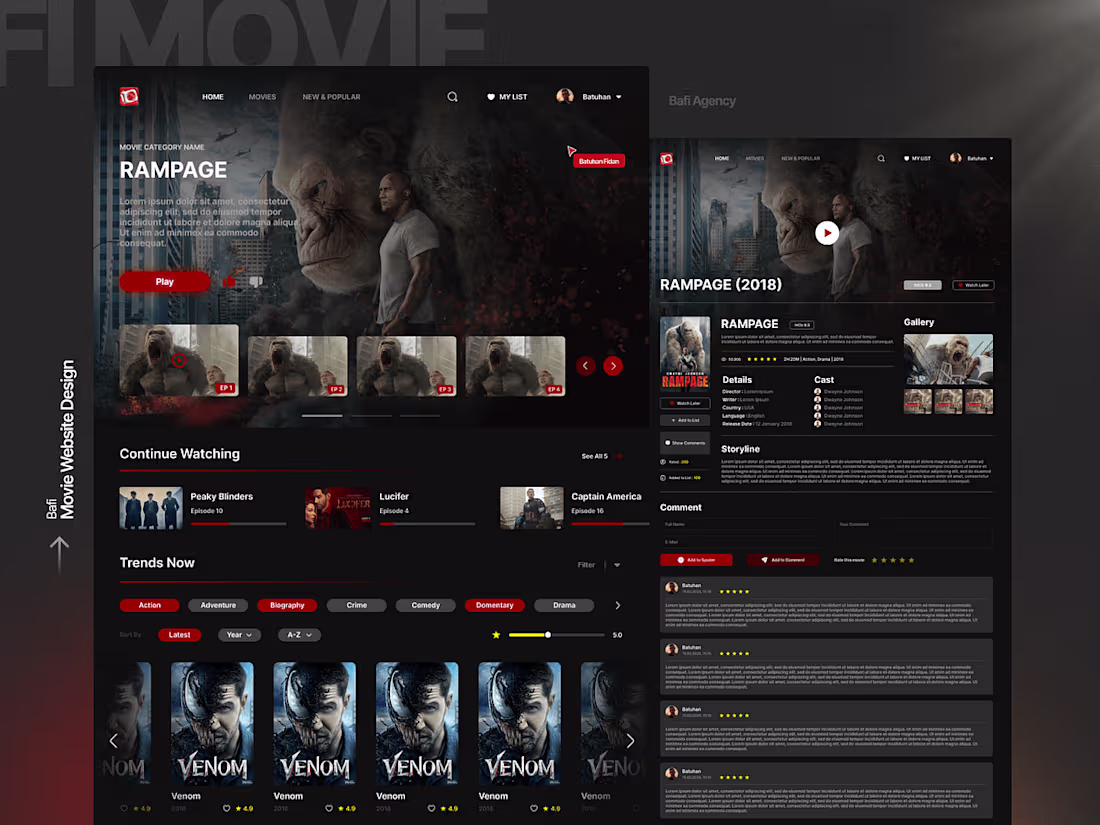Click the right arrow to browse episodes
Screen dimensions: 1100x825
pos(613,366)
